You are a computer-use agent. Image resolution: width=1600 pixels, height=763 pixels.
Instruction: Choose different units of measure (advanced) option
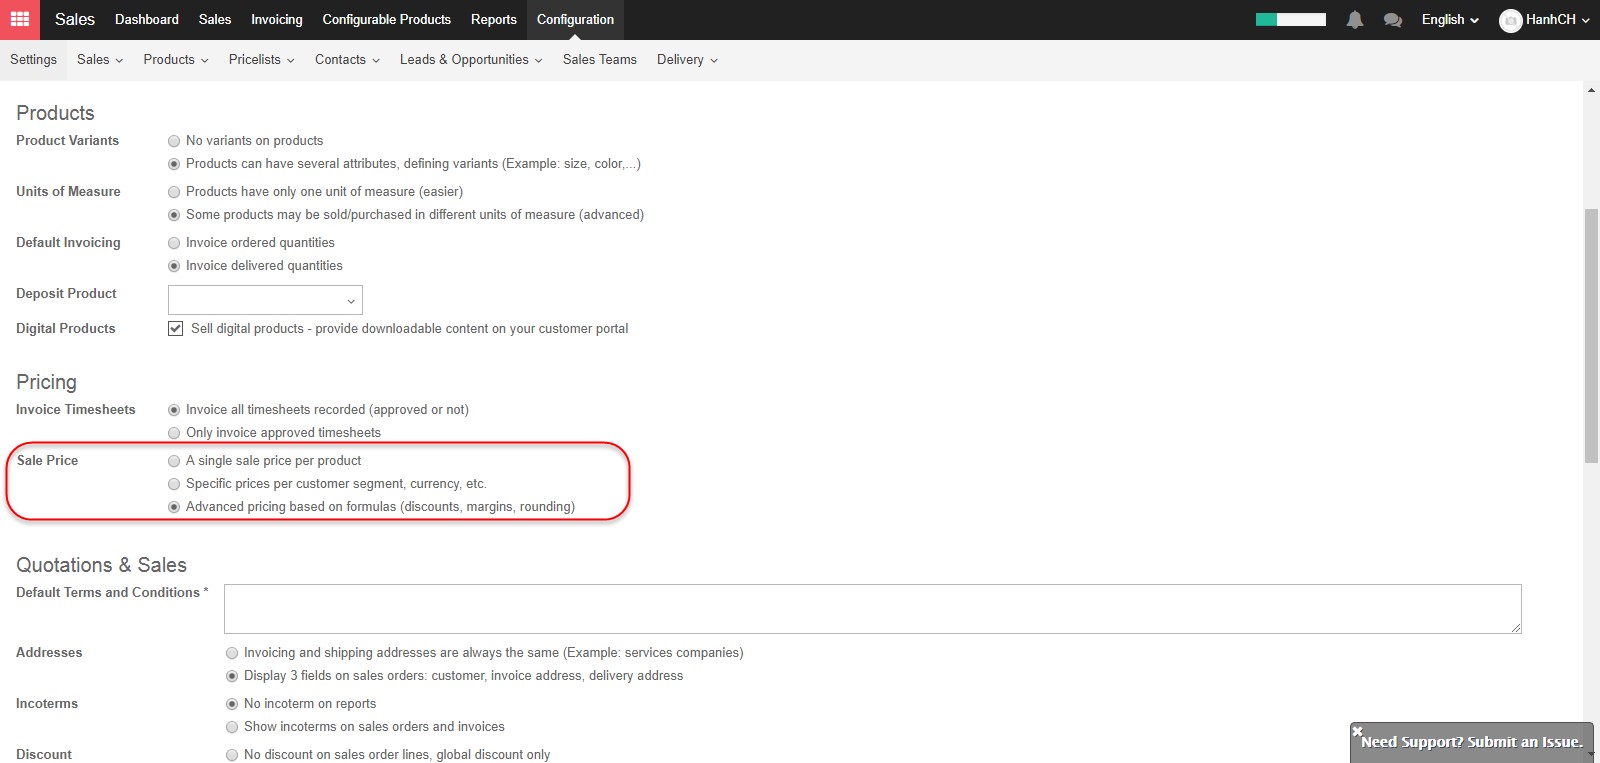point(174,215)
